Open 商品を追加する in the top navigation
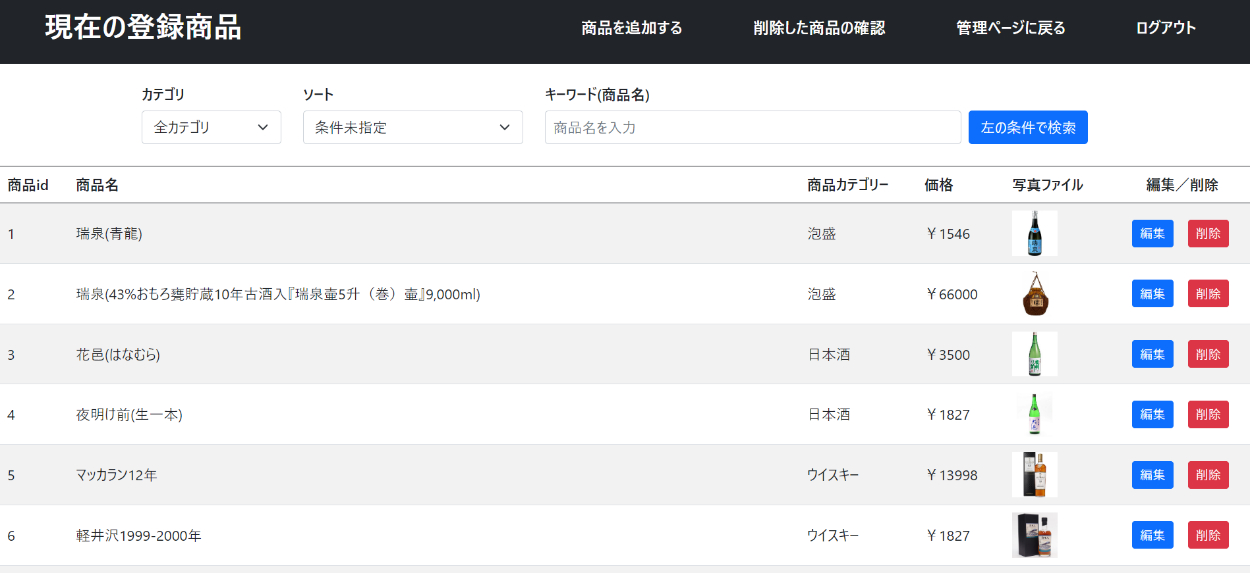Screen dimensions: 1250x573 click(x=632, y=28)
